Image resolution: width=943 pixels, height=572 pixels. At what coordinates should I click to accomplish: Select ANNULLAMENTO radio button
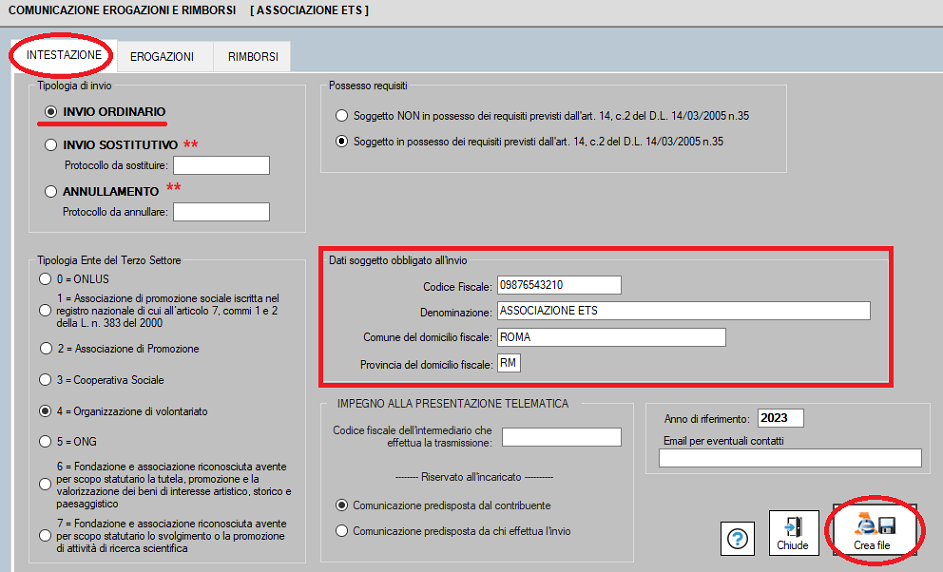pyautogui.click(x=51, y=192)
